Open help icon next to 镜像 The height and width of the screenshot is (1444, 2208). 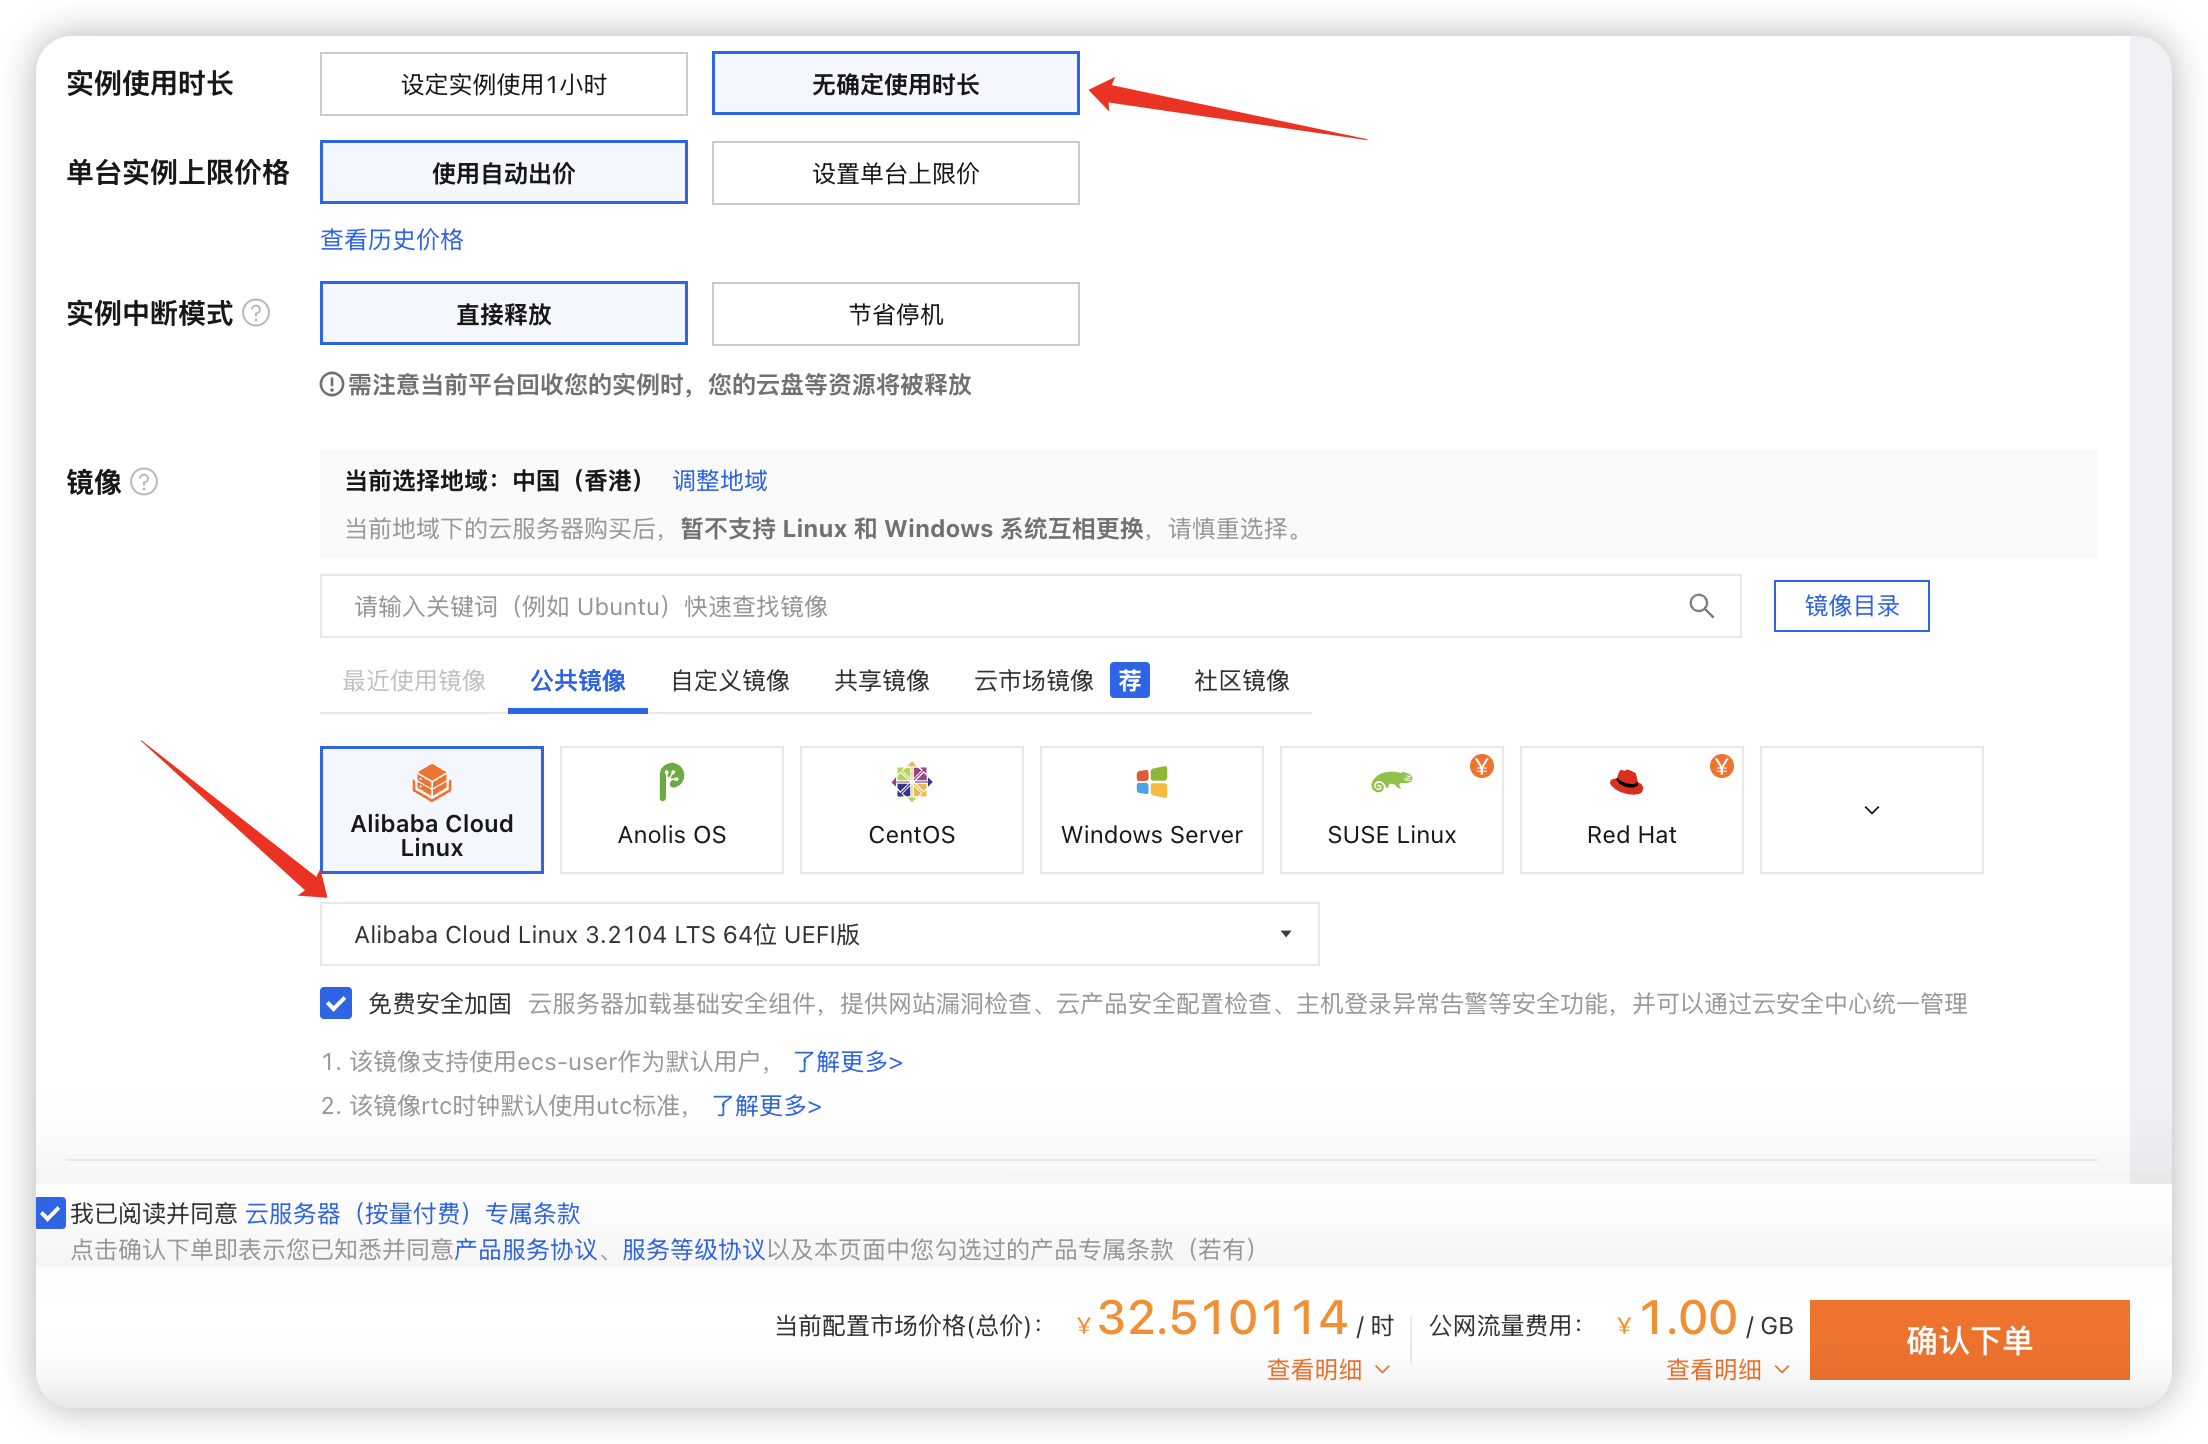pos(144,482)
